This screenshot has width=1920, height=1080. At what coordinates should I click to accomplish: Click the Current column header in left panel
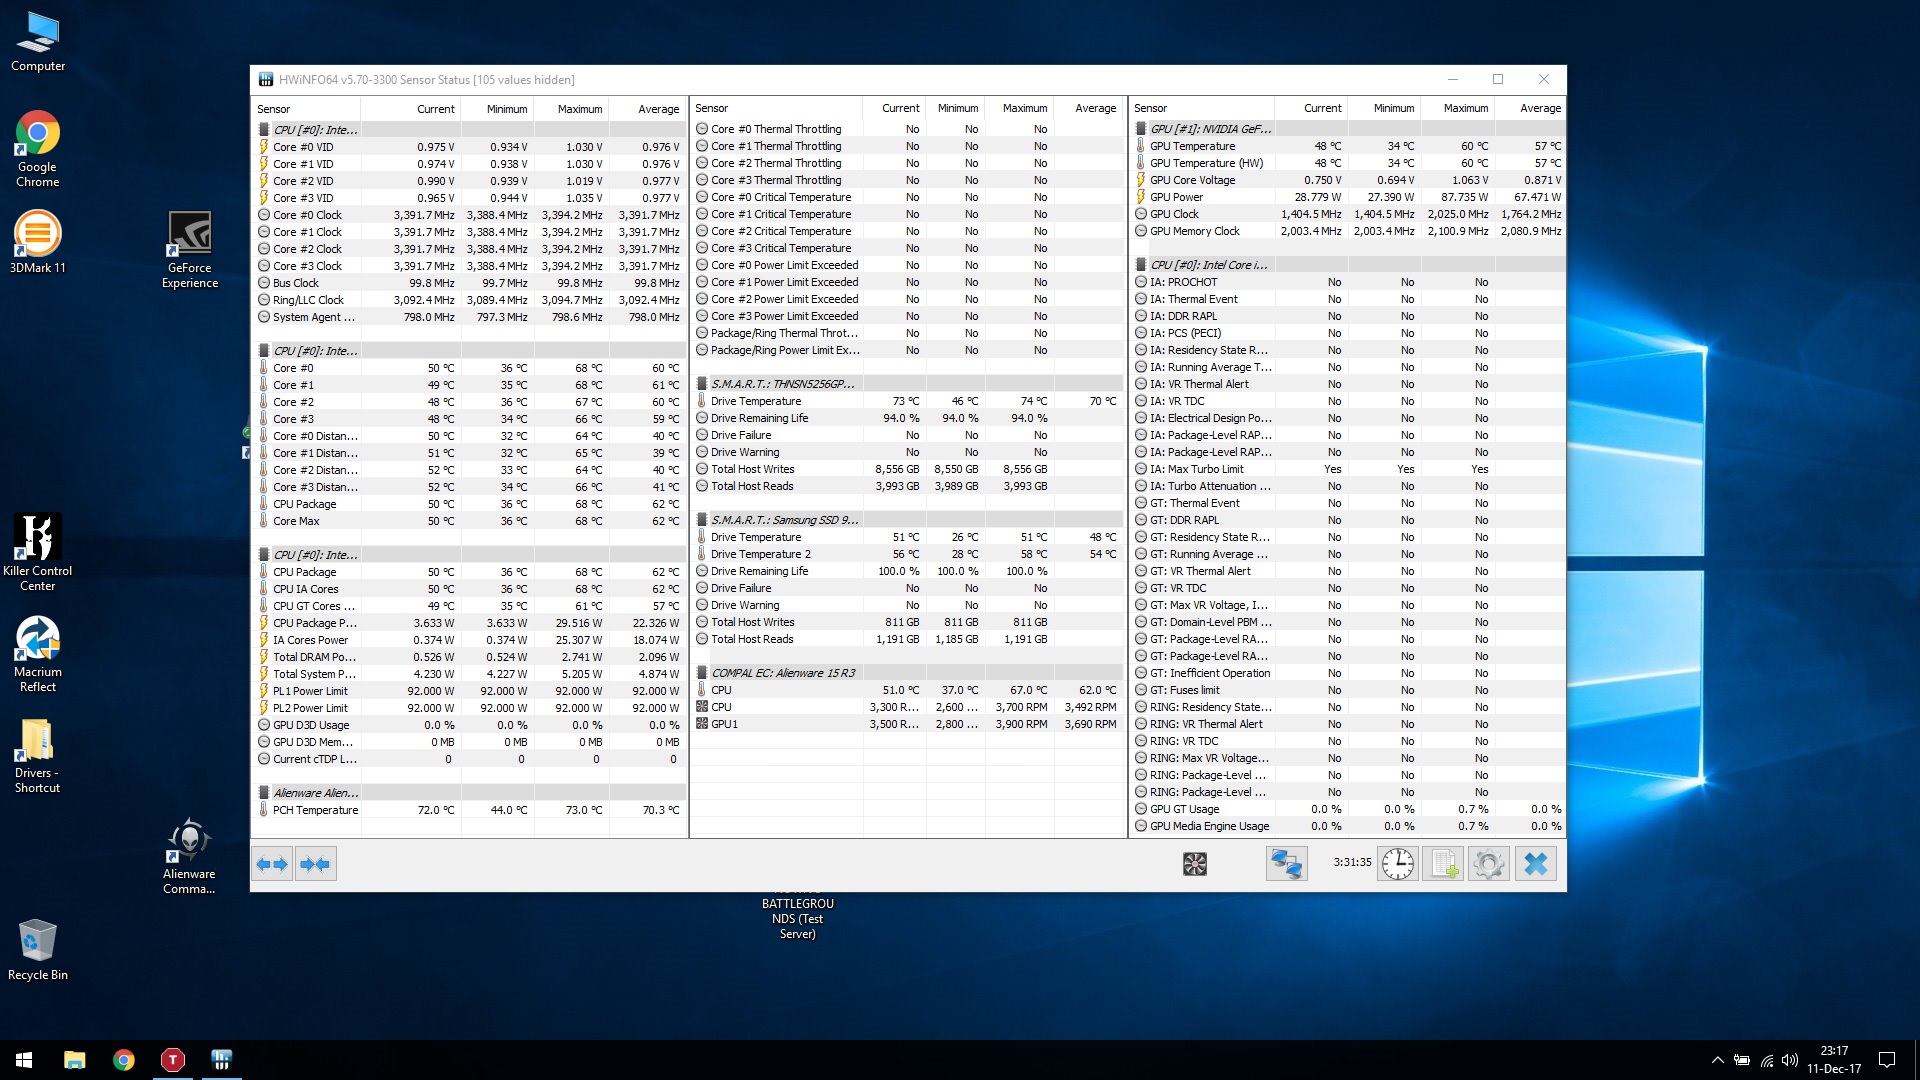[411, 109]
